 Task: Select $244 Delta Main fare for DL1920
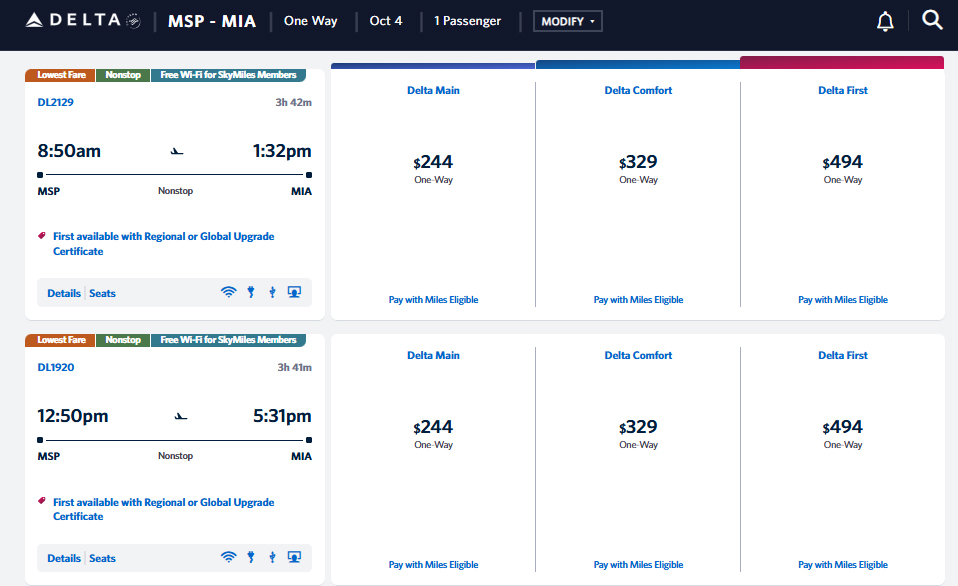pos(433,427)
